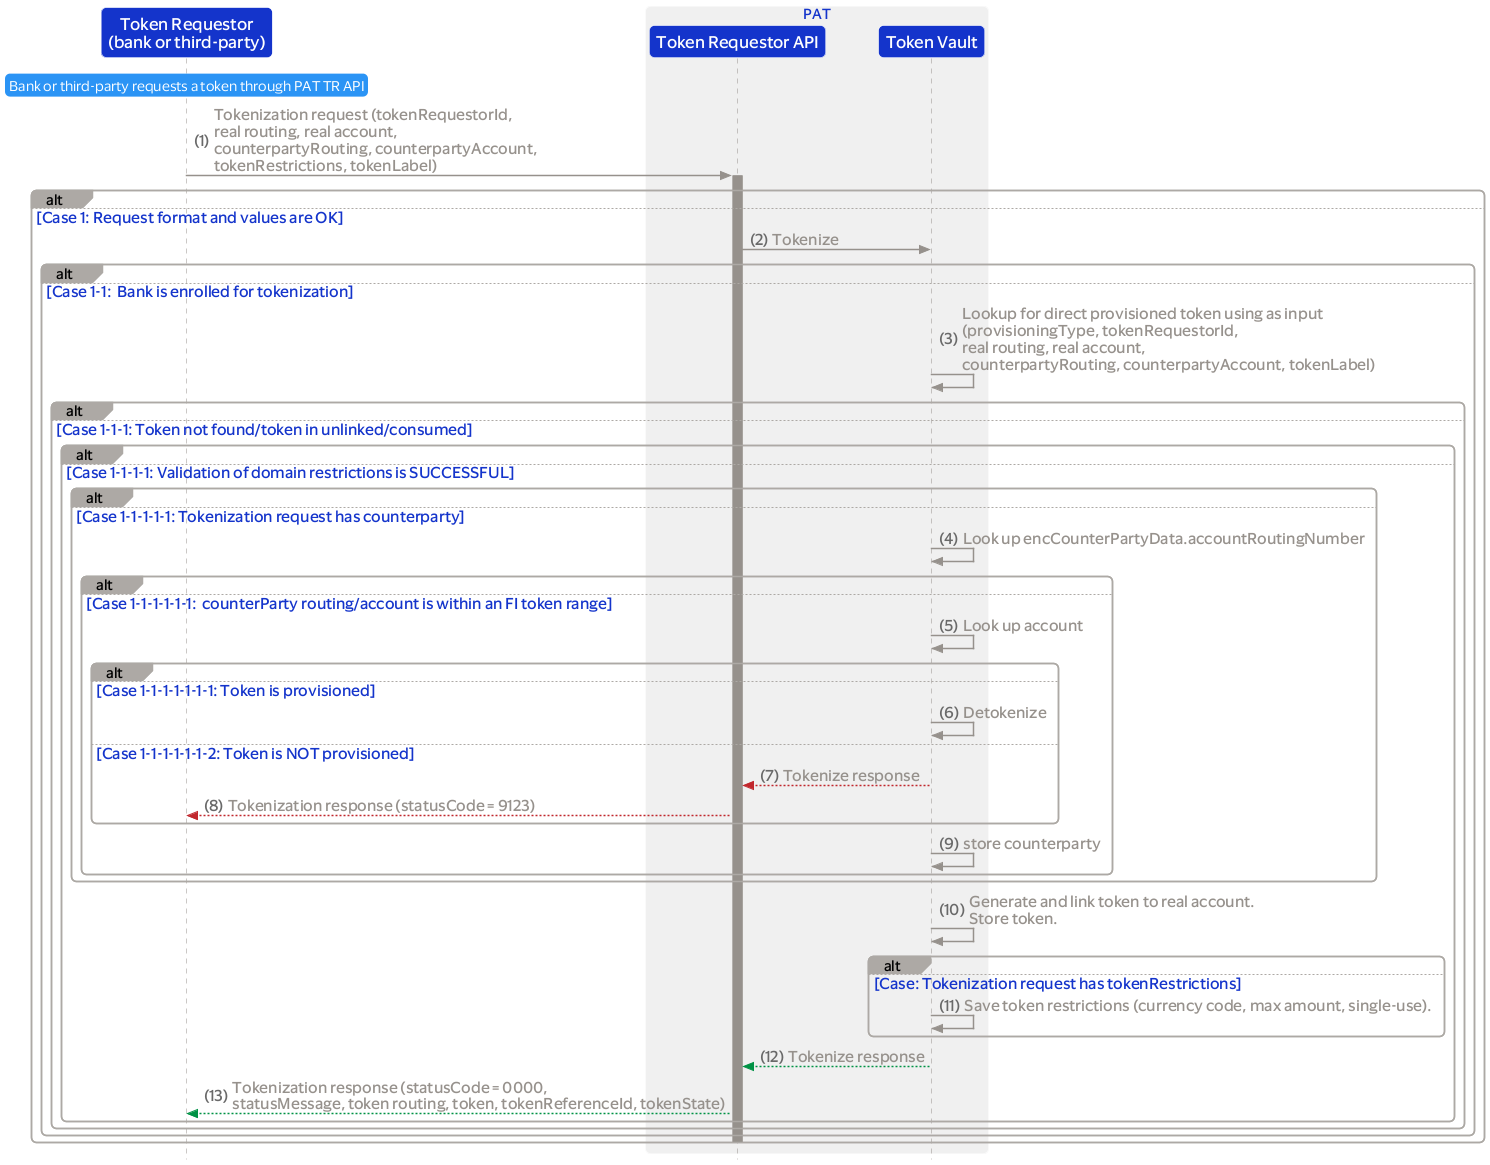Click the PAT group title label
This screenshot has width=1490, height=1165.
pos(816,13)
